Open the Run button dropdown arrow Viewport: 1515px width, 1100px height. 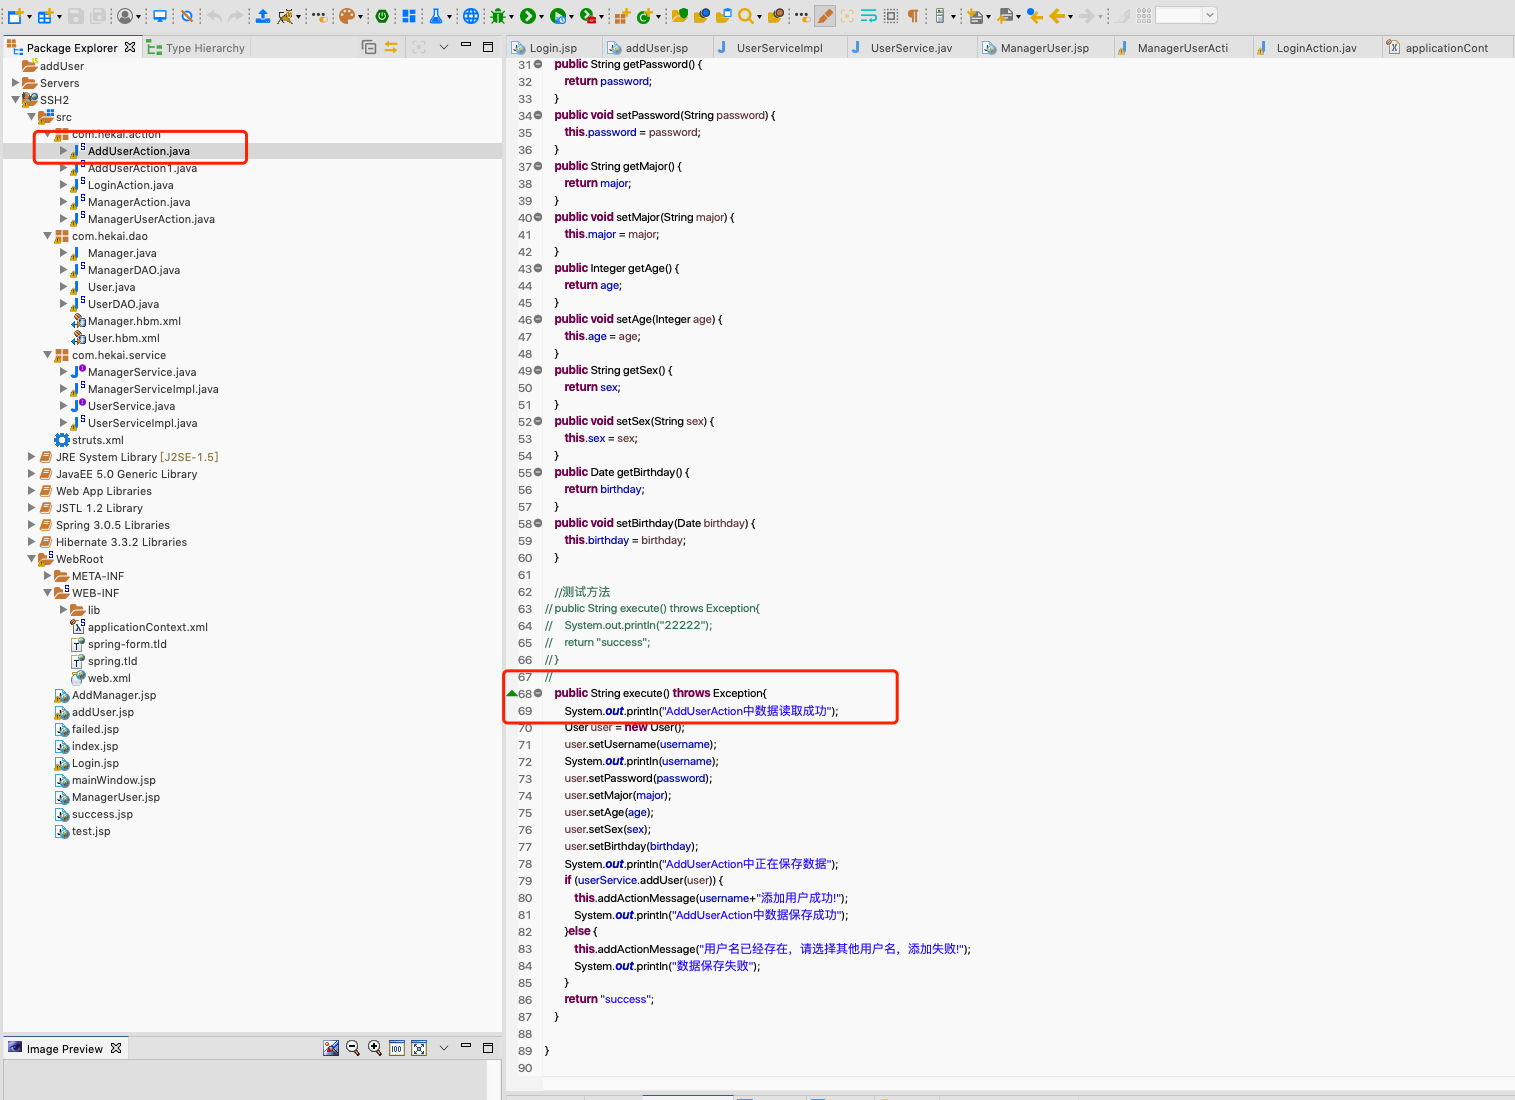(x=541, y=16)
